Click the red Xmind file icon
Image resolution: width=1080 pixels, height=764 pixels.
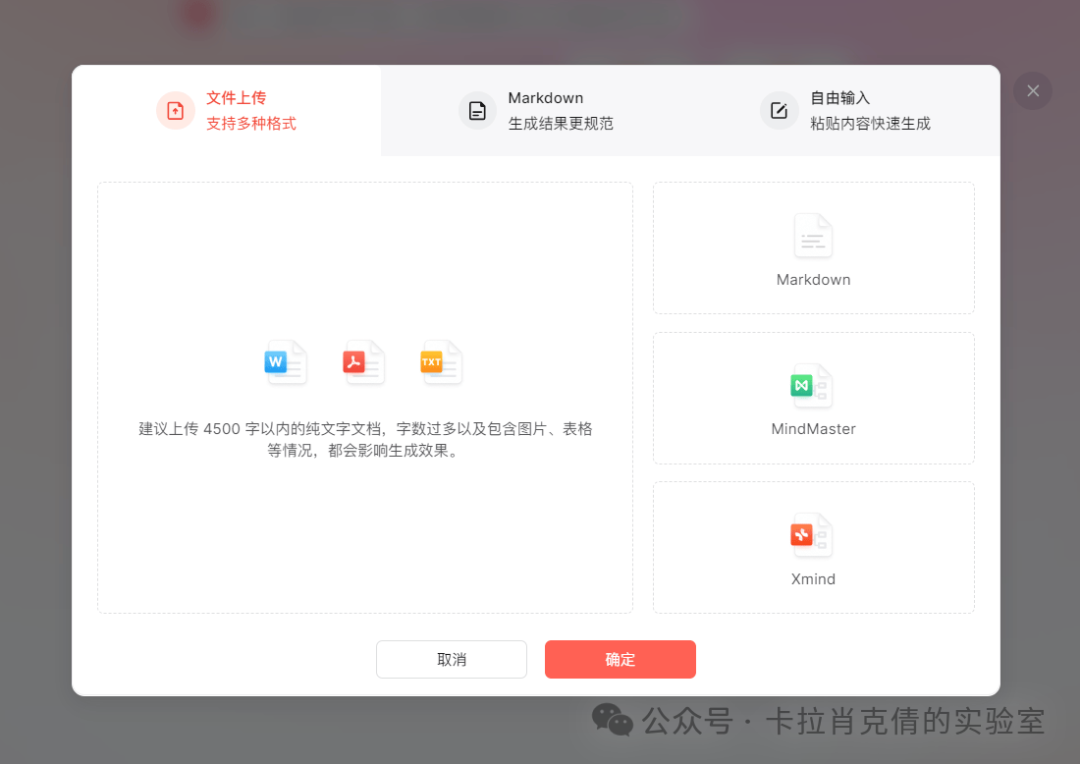pyautogui.click(x=812, y=535)
